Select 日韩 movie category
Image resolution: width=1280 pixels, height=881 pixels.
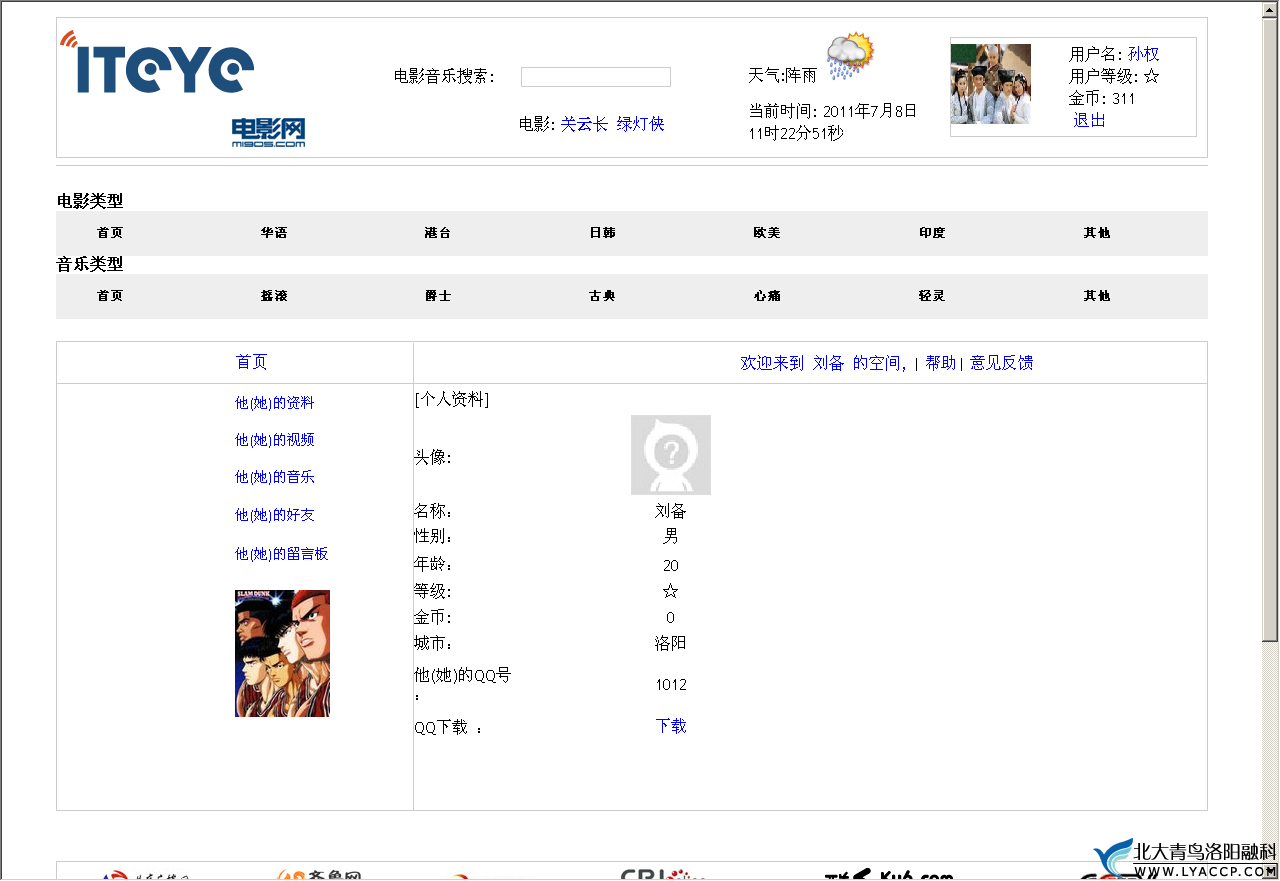pos(602,233)
